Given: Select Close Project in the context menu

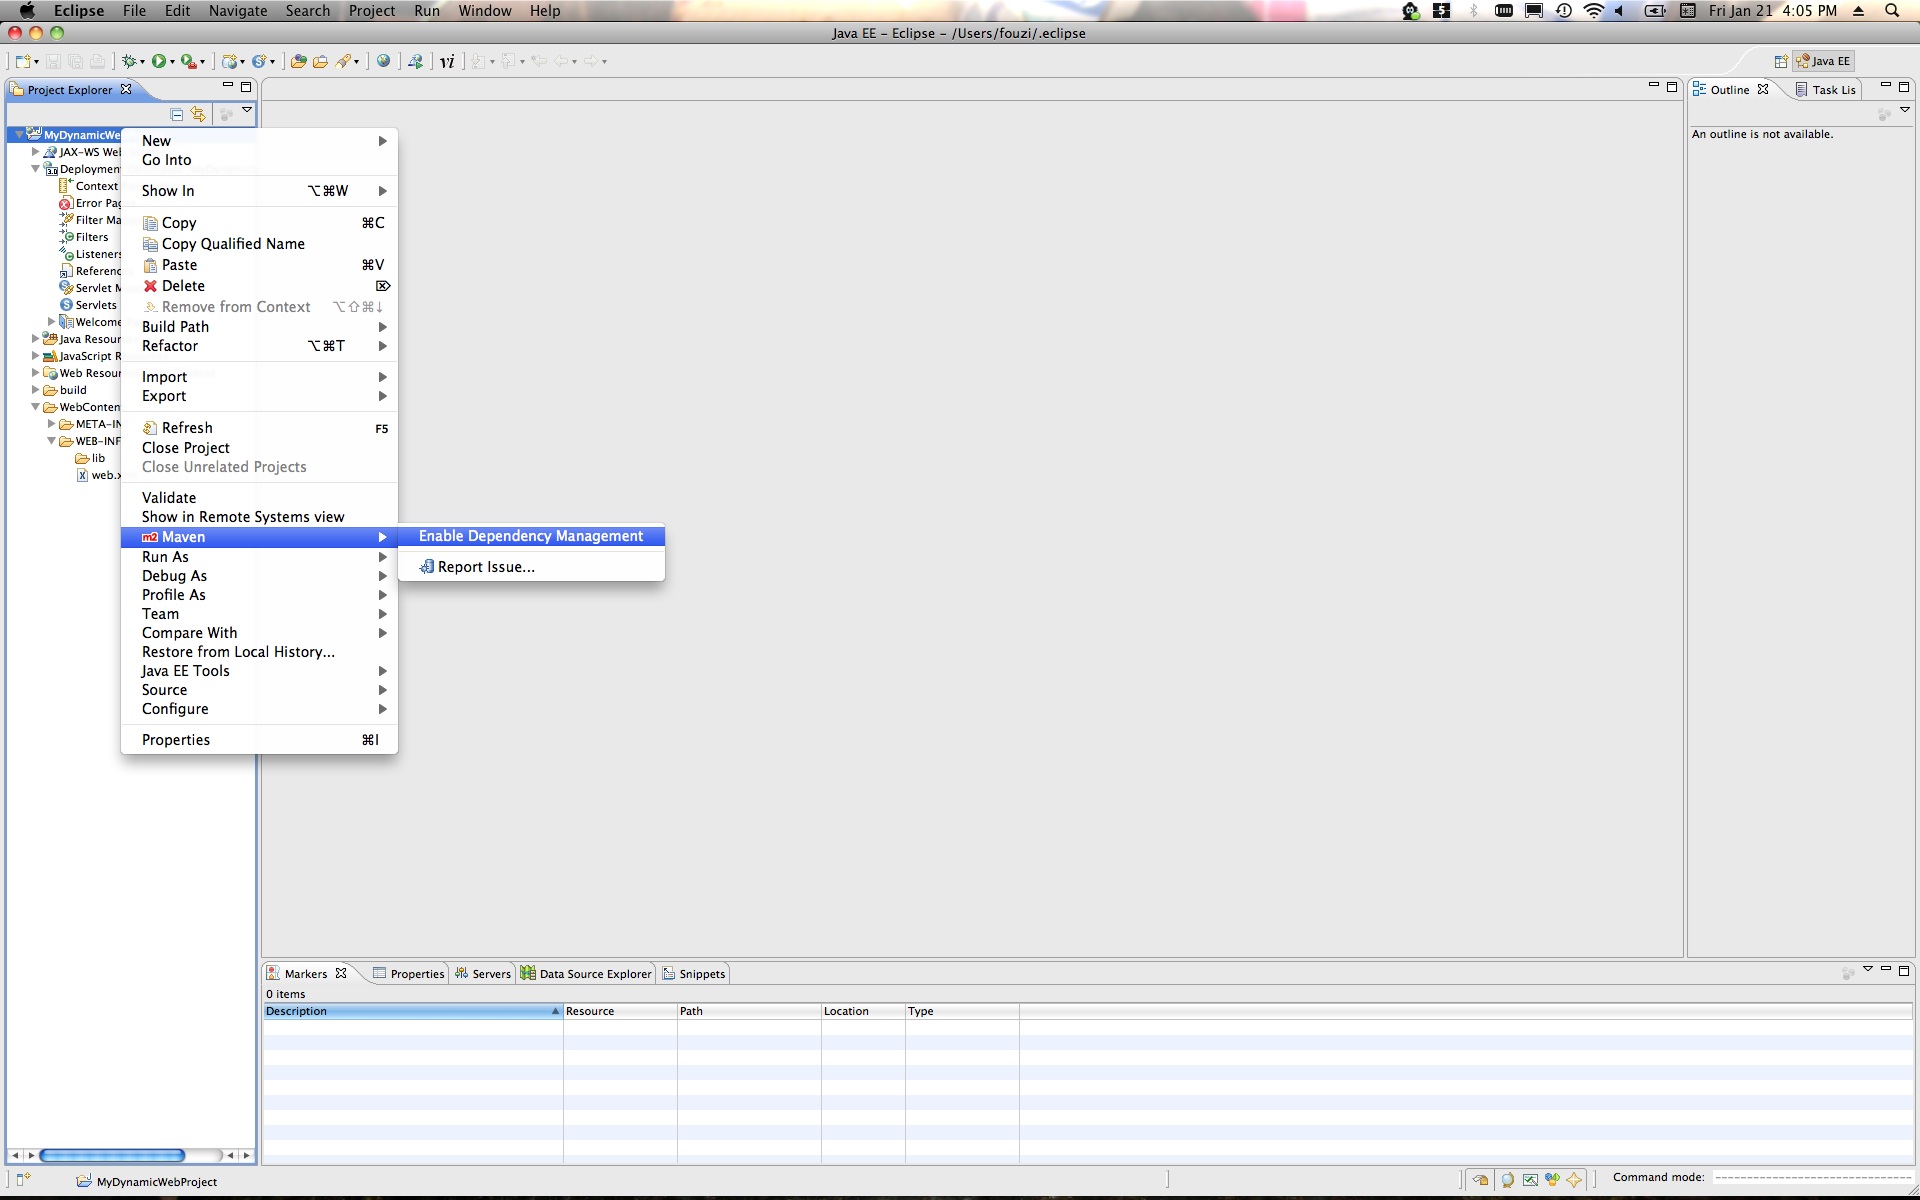Looking at the screenshot, I should coord(259,448).
